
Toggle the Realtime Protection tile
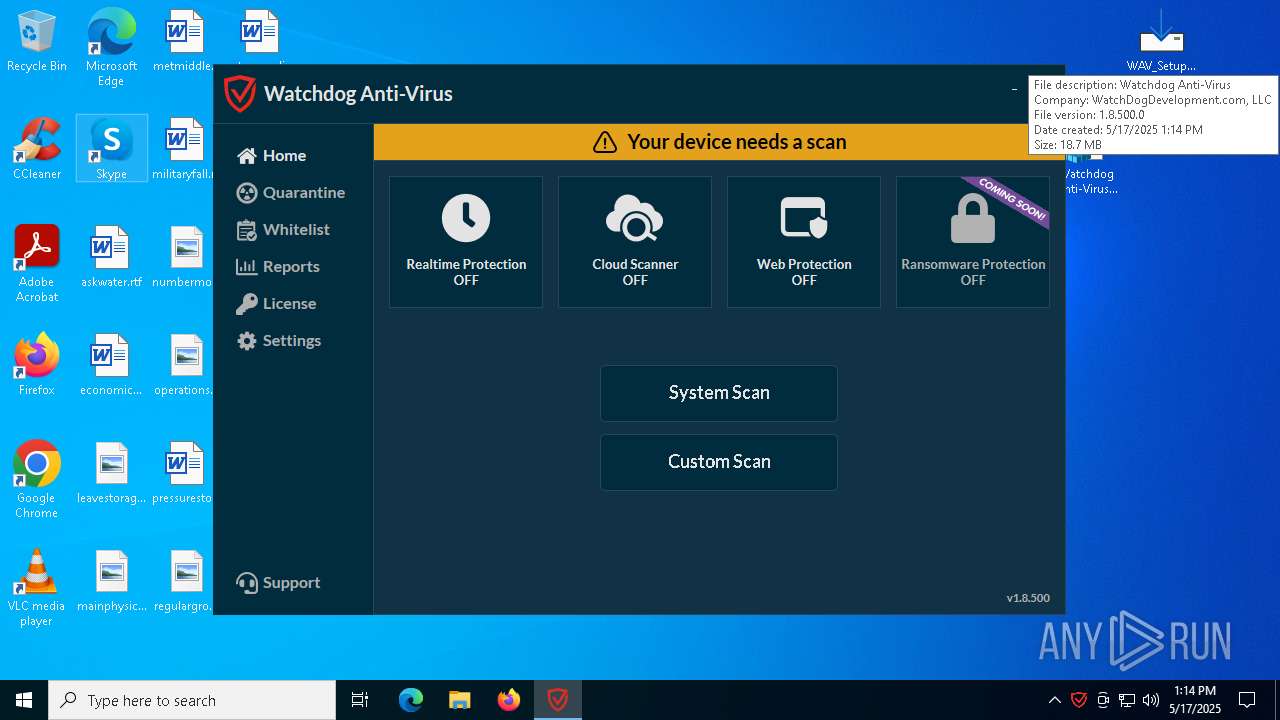[x=466, y=242]
